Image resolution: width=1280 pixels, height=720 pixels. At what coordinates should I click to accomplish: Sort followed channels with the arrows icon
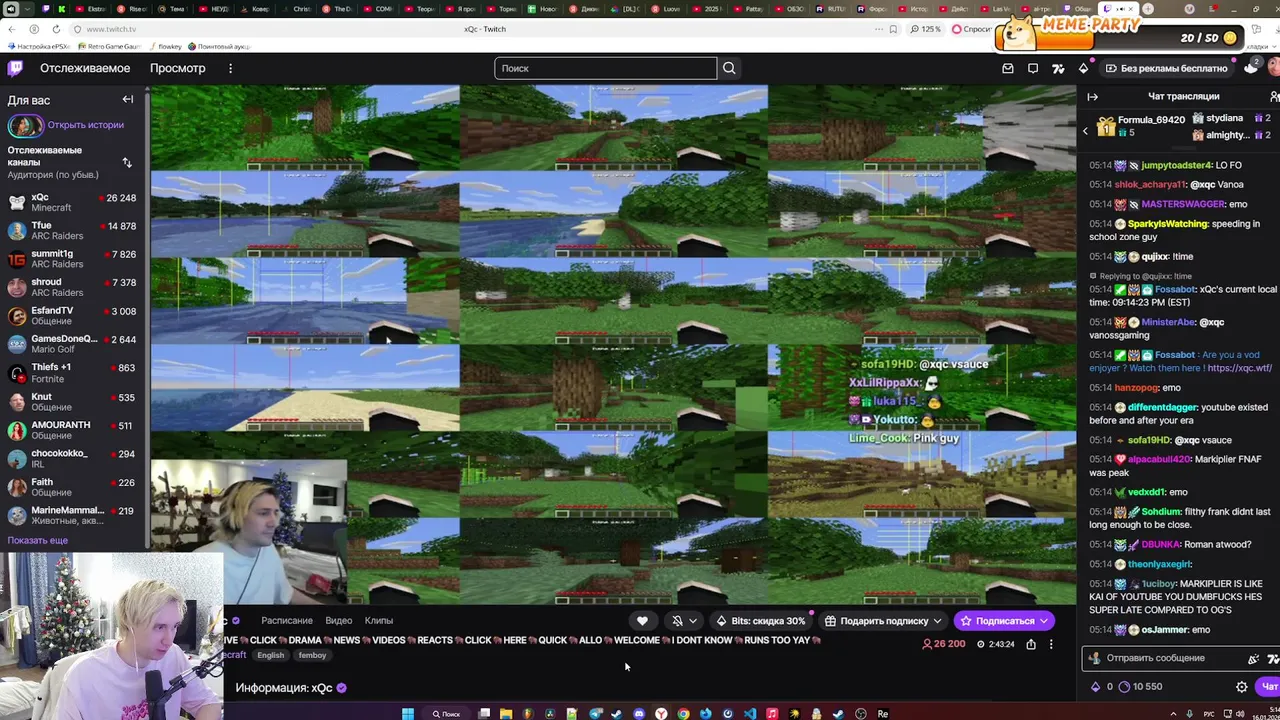pyautogui.click(x=127, y=162)
